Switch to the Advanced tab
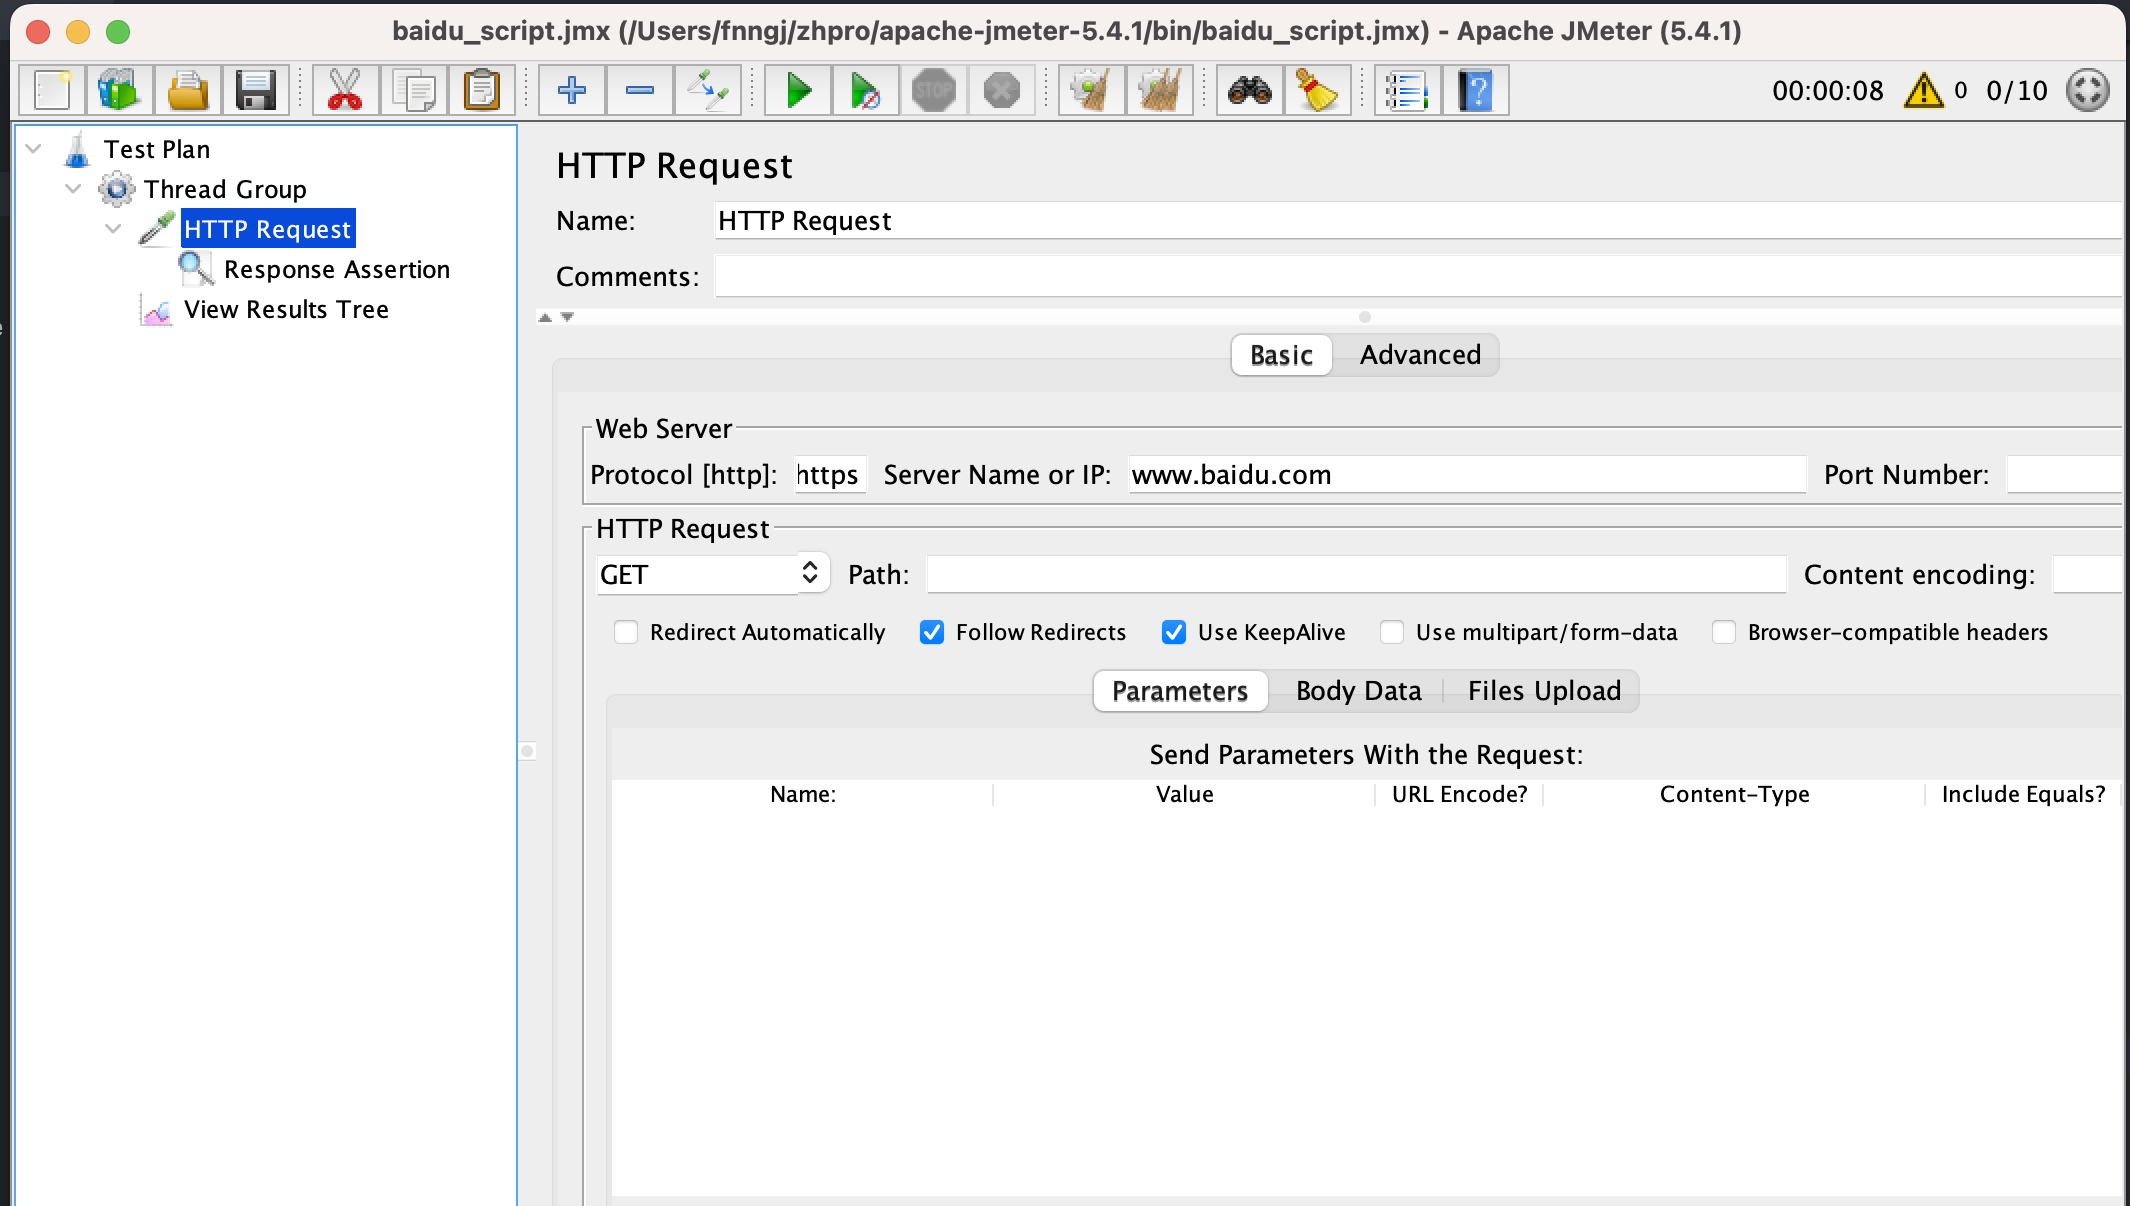Viewport: 2130px width, 1206px height. (x=1420, y=355)
